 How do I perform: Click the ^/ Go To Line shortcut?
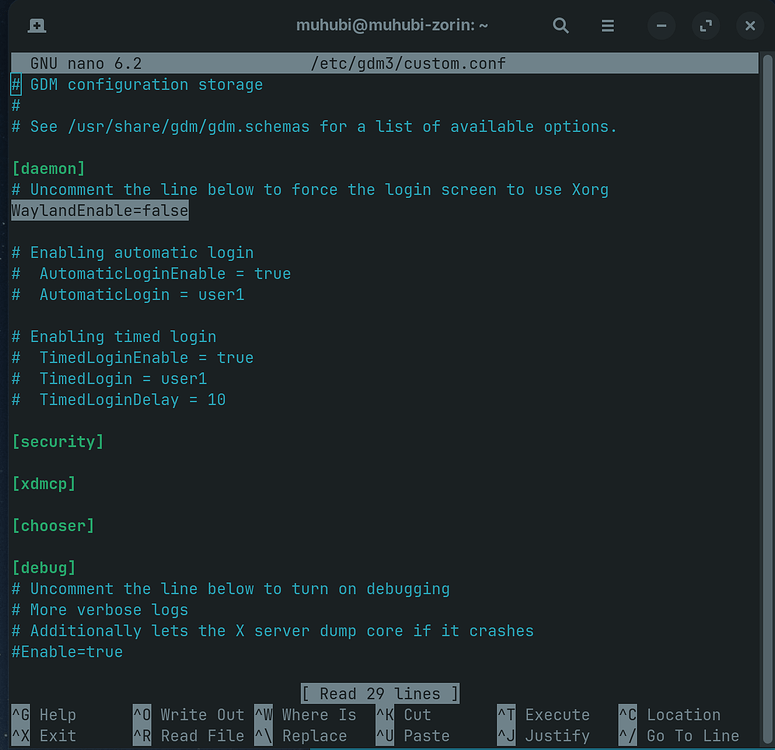pyautogui.click(x=679, y=736)
